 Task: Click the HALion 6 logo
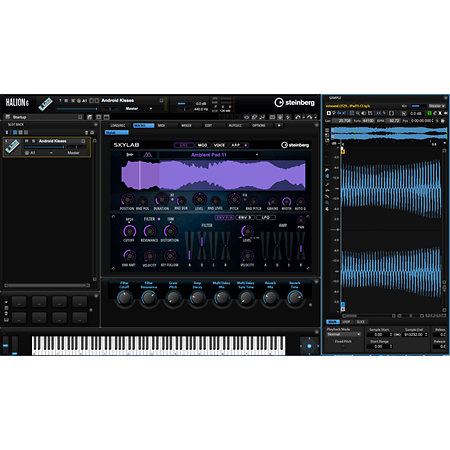pyautogui.click(x=17, y=102)
